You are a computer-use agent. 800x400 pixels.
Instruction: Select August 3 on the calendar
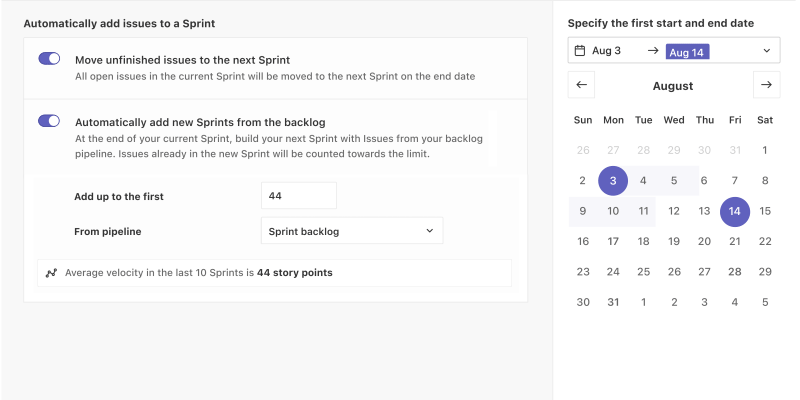613,181
